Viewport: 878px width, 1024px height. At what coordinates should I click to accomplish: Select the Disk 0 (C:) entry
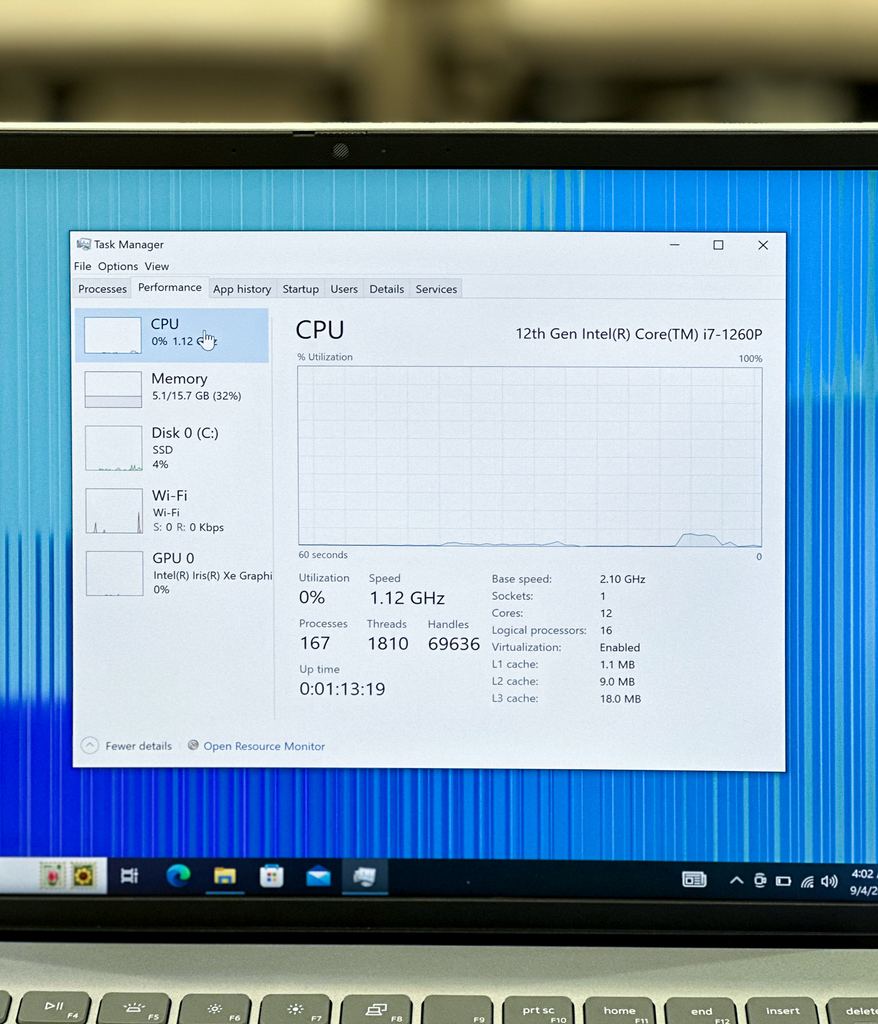click(172, 448)
